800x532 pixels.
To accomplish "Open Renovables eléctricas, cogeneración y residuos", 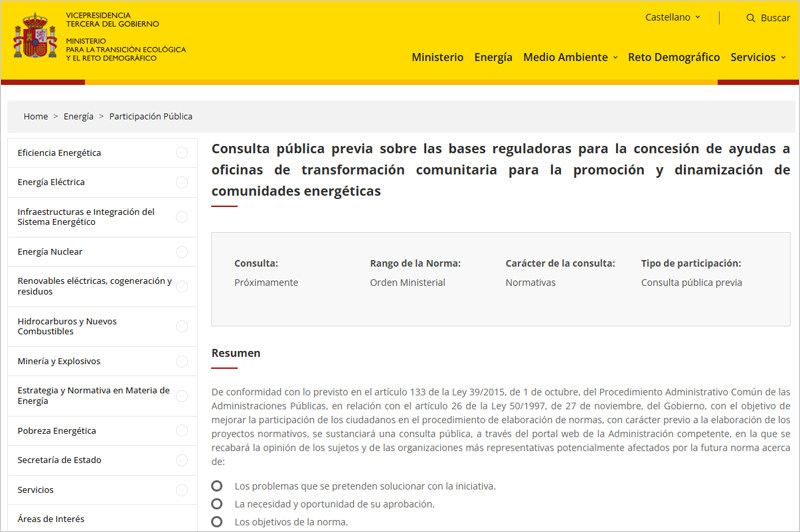I will pos(94,286).
